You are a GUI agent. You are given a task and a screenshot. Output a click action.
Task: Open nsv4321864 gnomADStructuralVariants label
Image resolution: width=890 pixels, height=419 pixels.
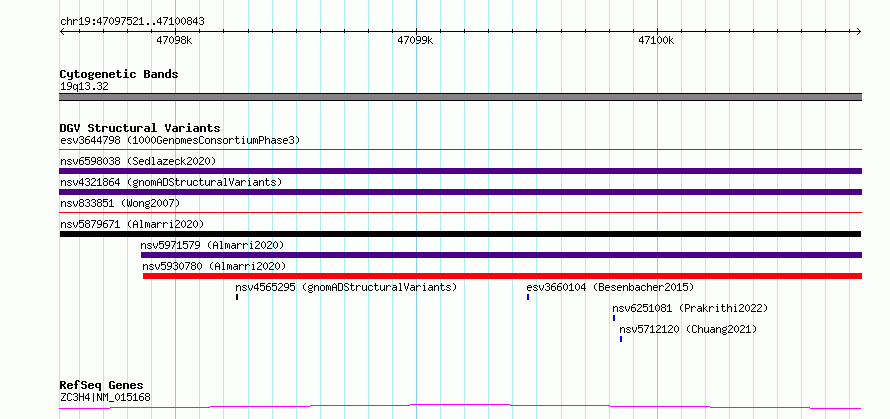click(171, 182)
